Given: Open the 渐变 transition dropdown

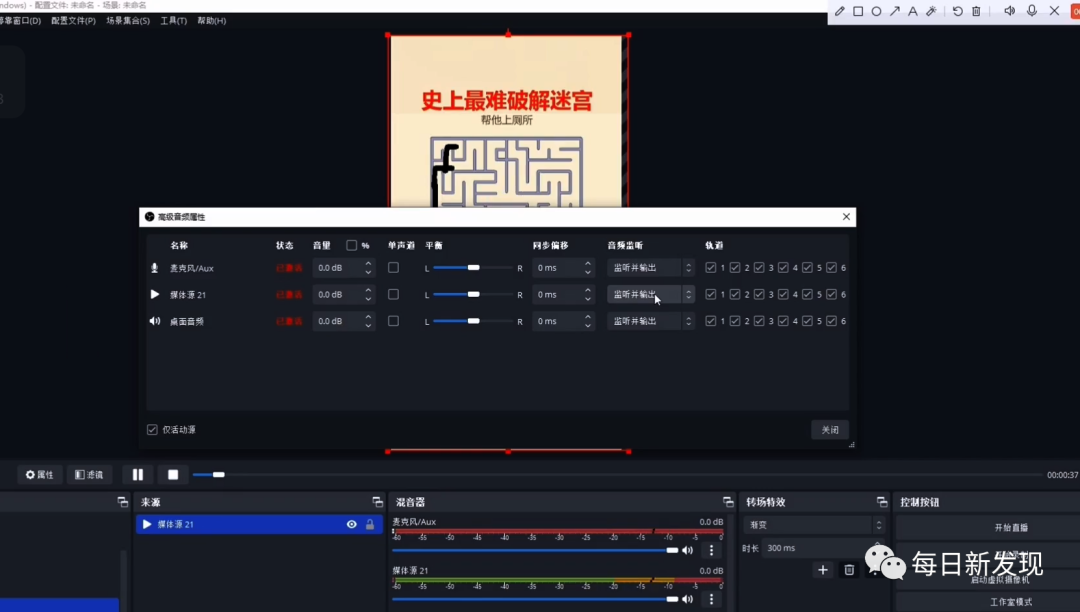Looking at the screenshot, I should (815, 525).
